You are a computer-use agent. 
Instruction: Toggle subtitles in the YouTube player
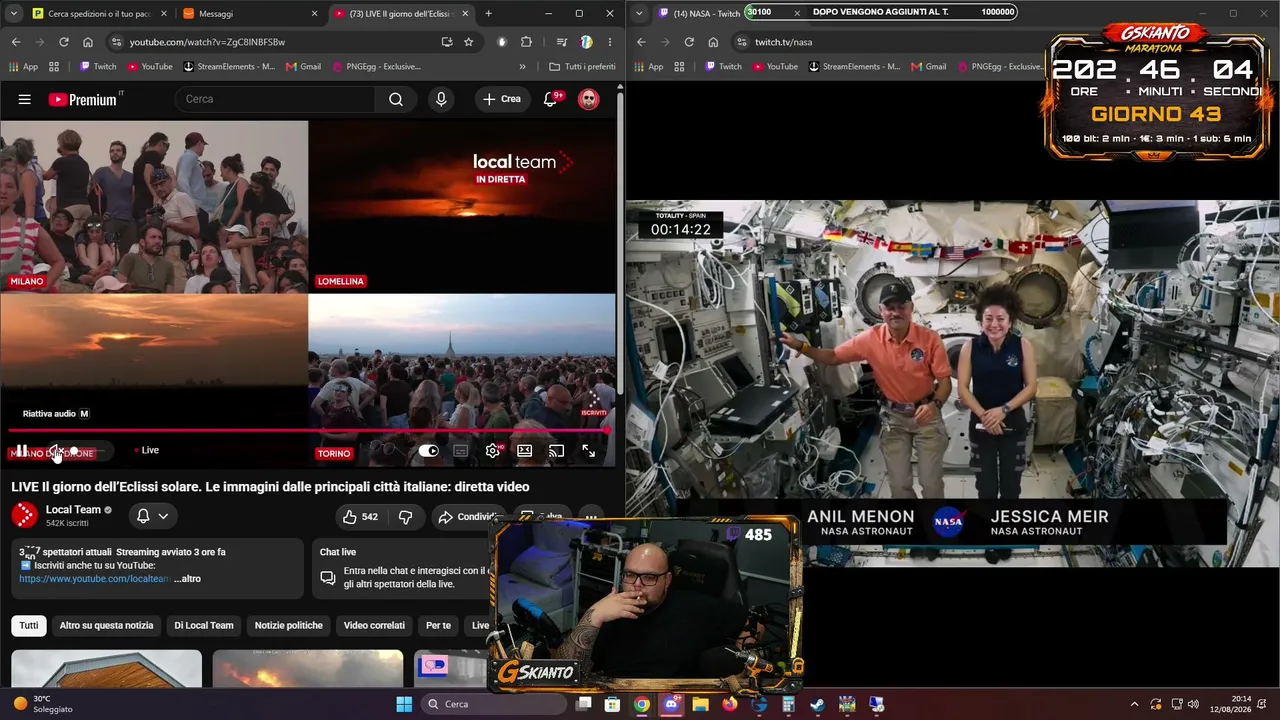click(460, 451)
